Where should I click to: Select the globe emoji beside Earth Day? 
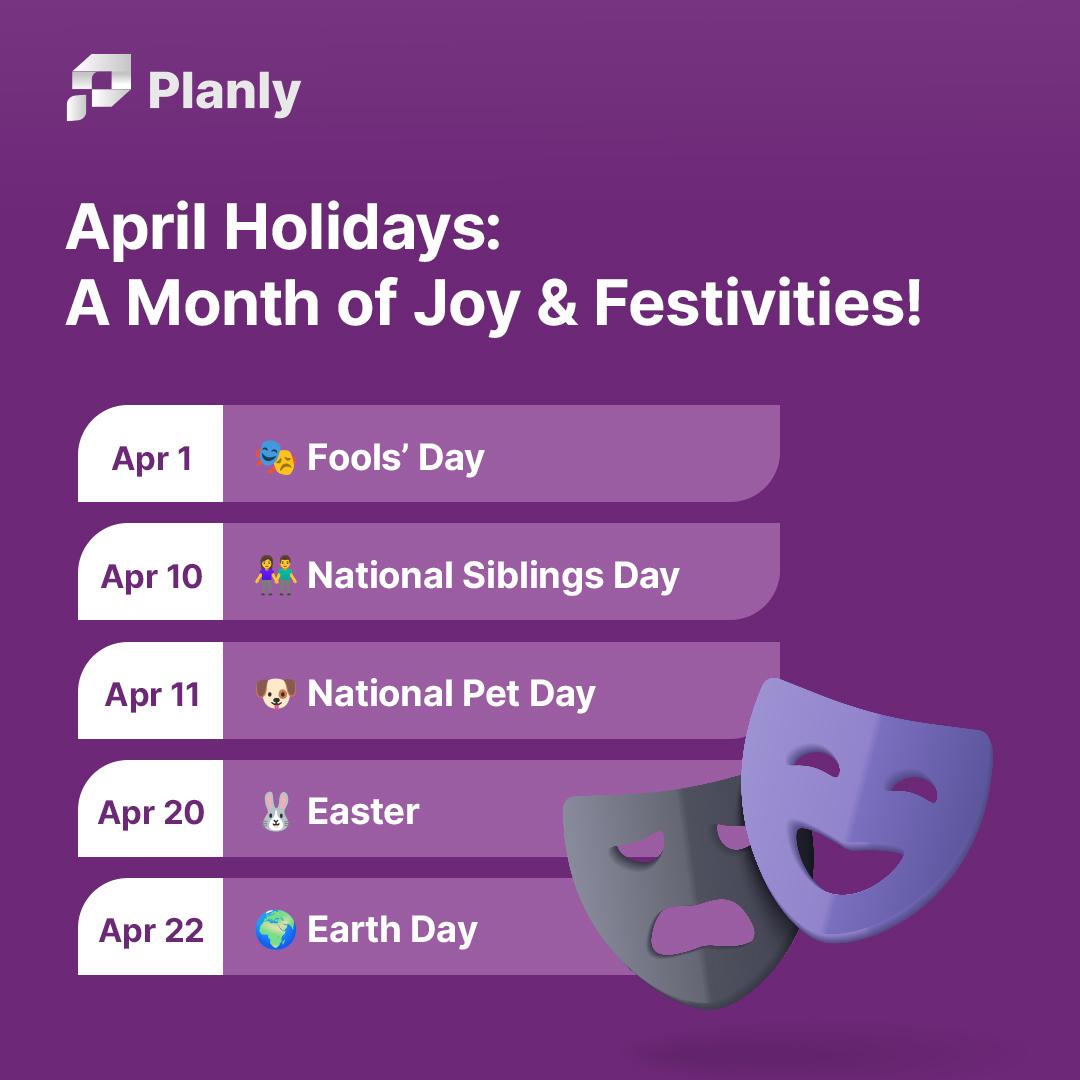coord(276,929)
